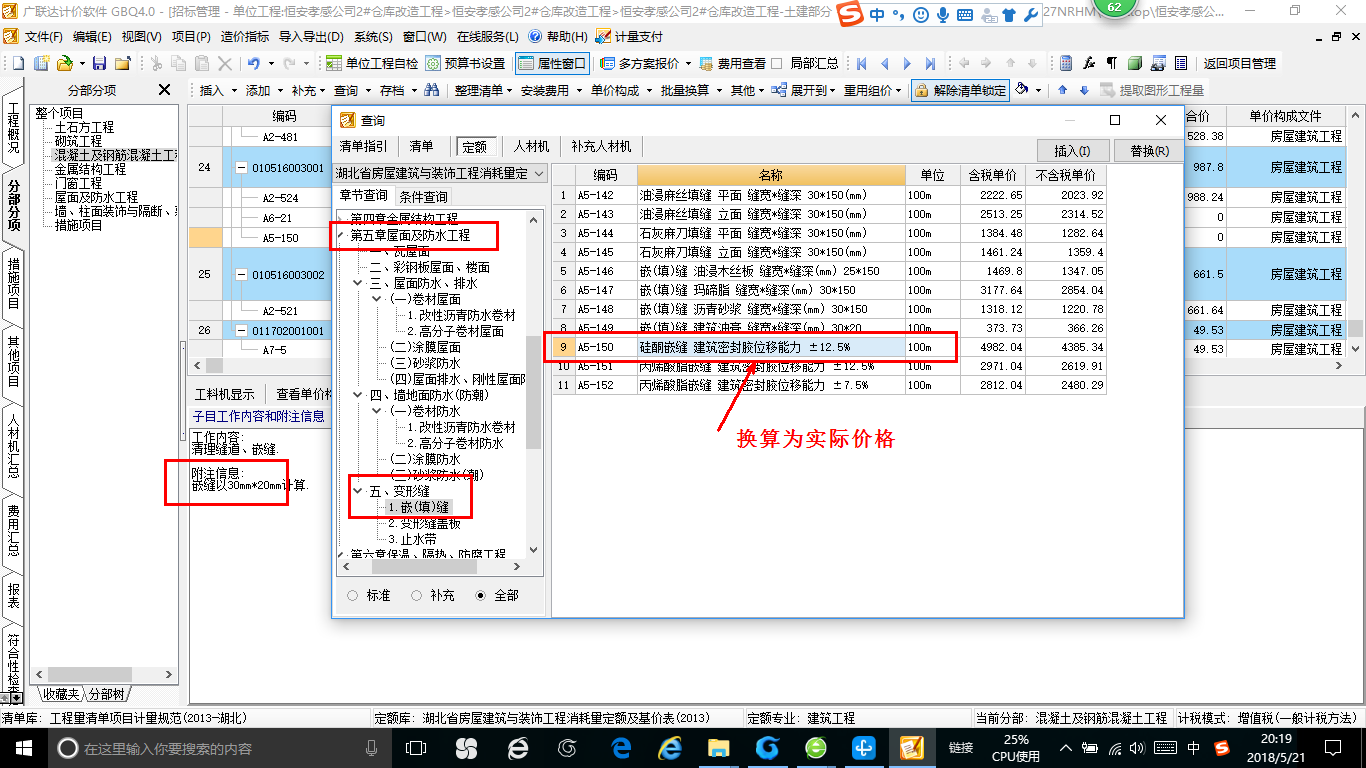The height and width of the screenshot is (768, 1366).
Task: Go to next record navigation arrow
Action: click(x=907, y=63)
